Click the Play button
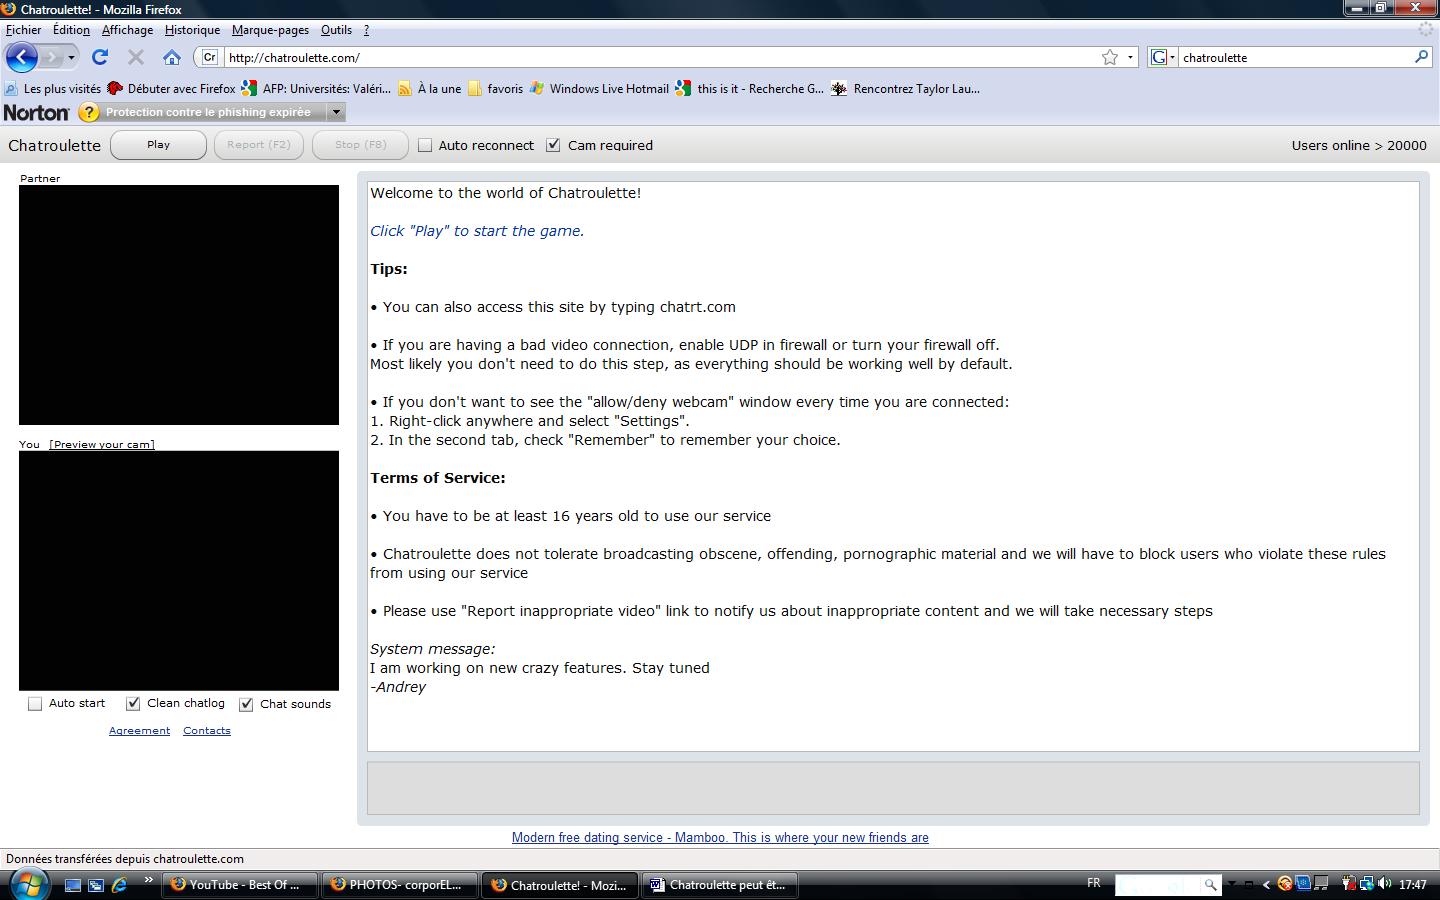Screen dimensions: 1440x900 158,145
